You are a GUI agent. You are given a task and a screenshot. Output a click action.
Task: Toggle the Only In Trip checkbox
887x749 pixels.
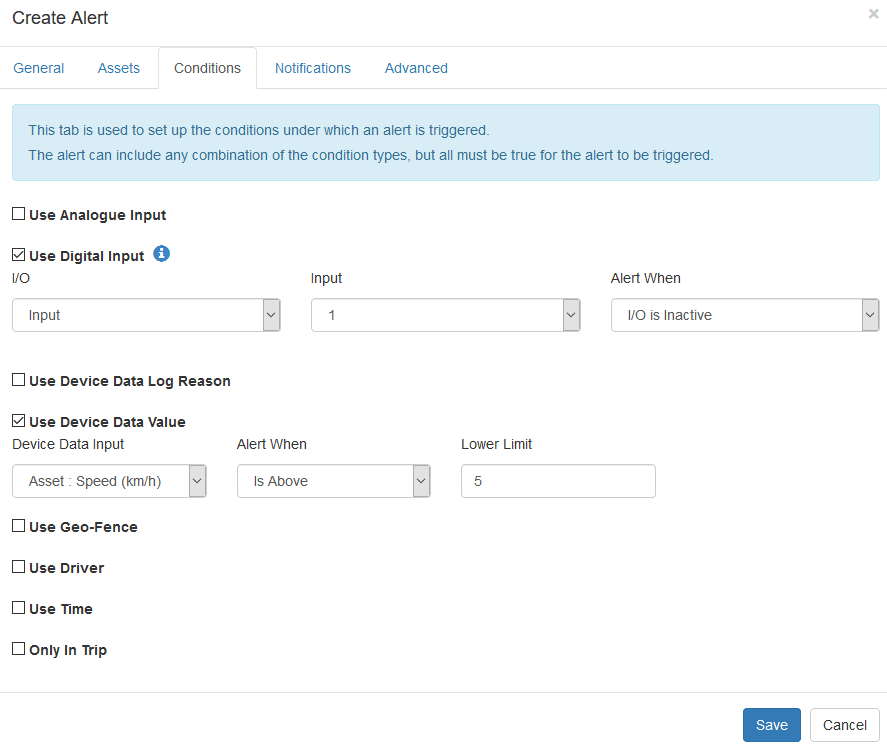[18, 649]
